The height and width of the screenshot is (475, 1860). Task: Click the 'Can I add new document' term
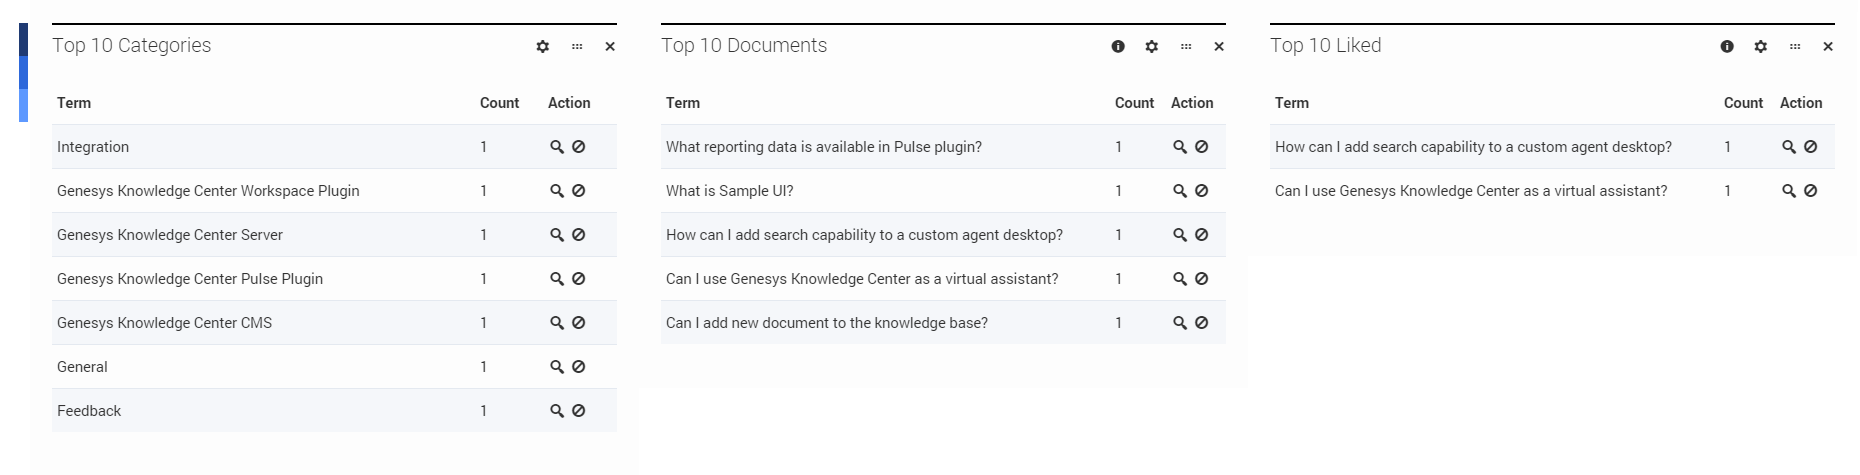(826, 323)
